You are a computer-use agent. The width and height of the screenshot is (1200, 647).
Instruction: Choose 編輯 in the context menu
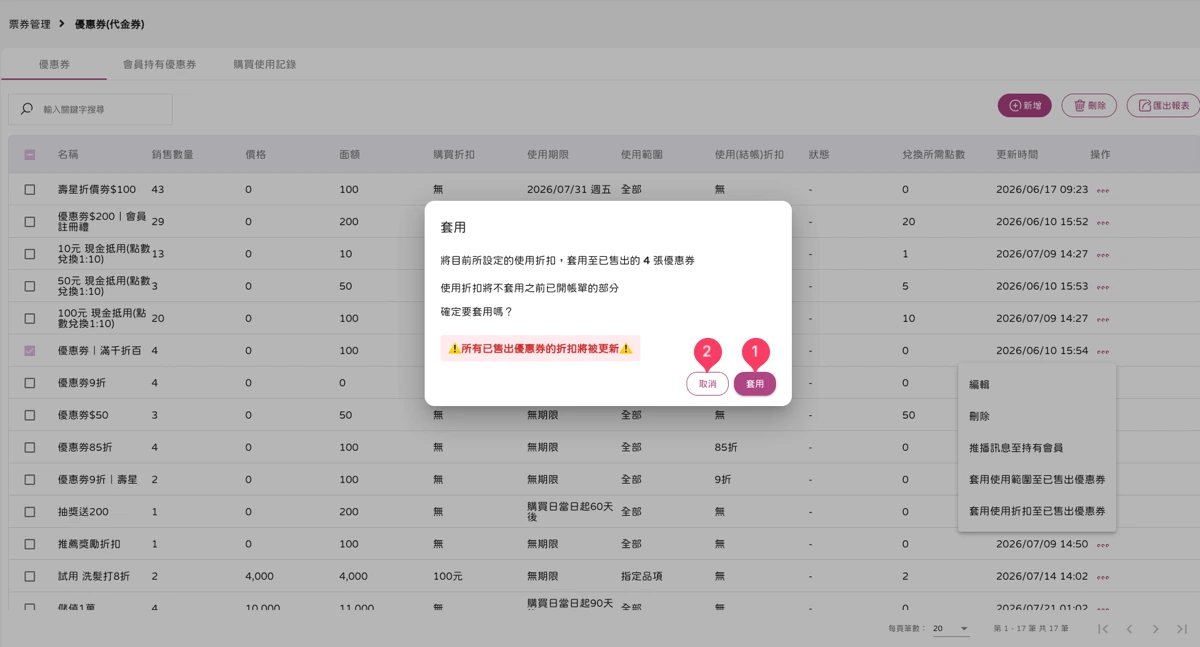1037,384
